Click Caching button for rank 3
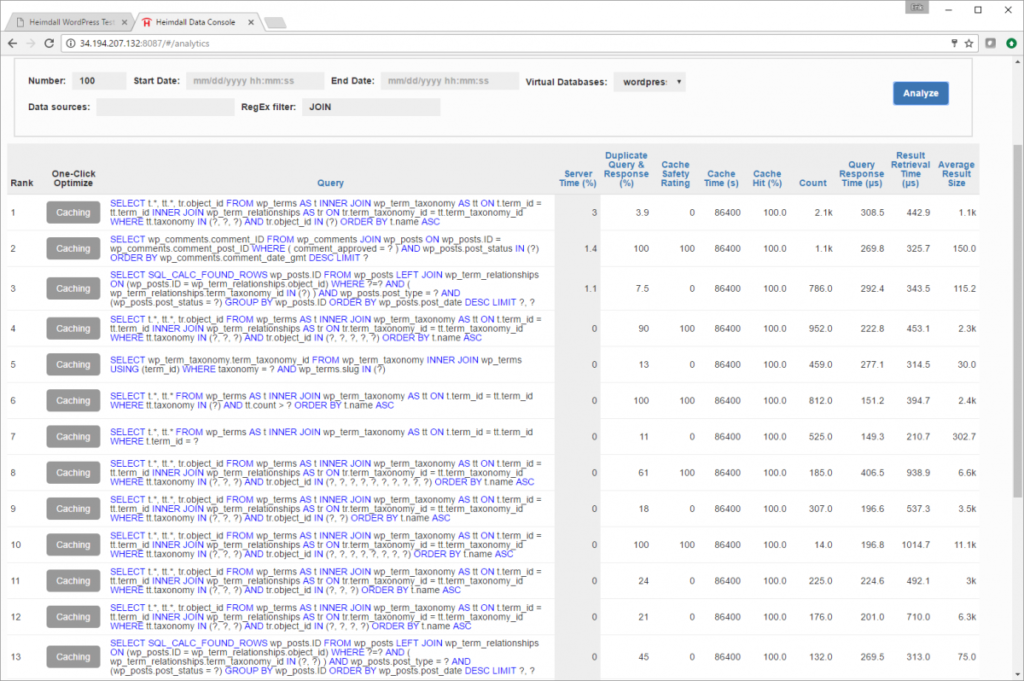 pyautogui.click(x=73, y=288)
